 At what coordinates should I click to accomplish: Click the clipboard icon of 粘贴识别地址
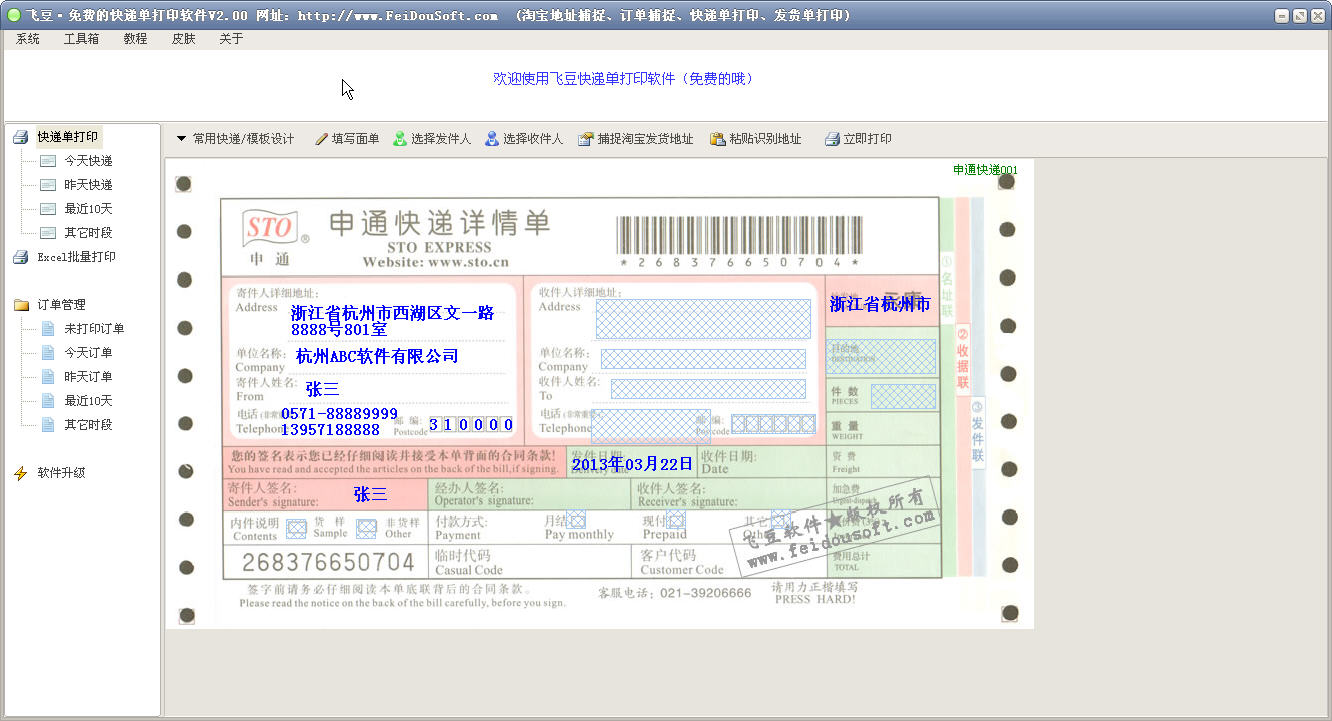tap(717, 139)
